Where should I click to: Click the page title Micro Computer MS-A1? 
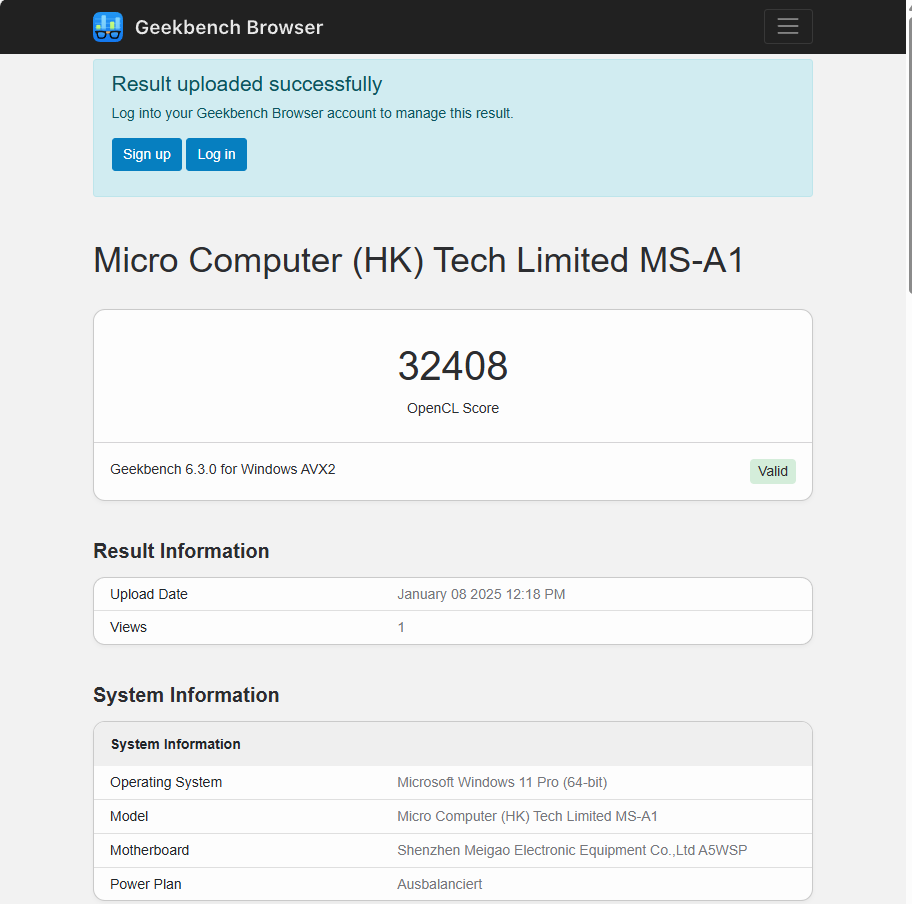(x=419, y=260)
